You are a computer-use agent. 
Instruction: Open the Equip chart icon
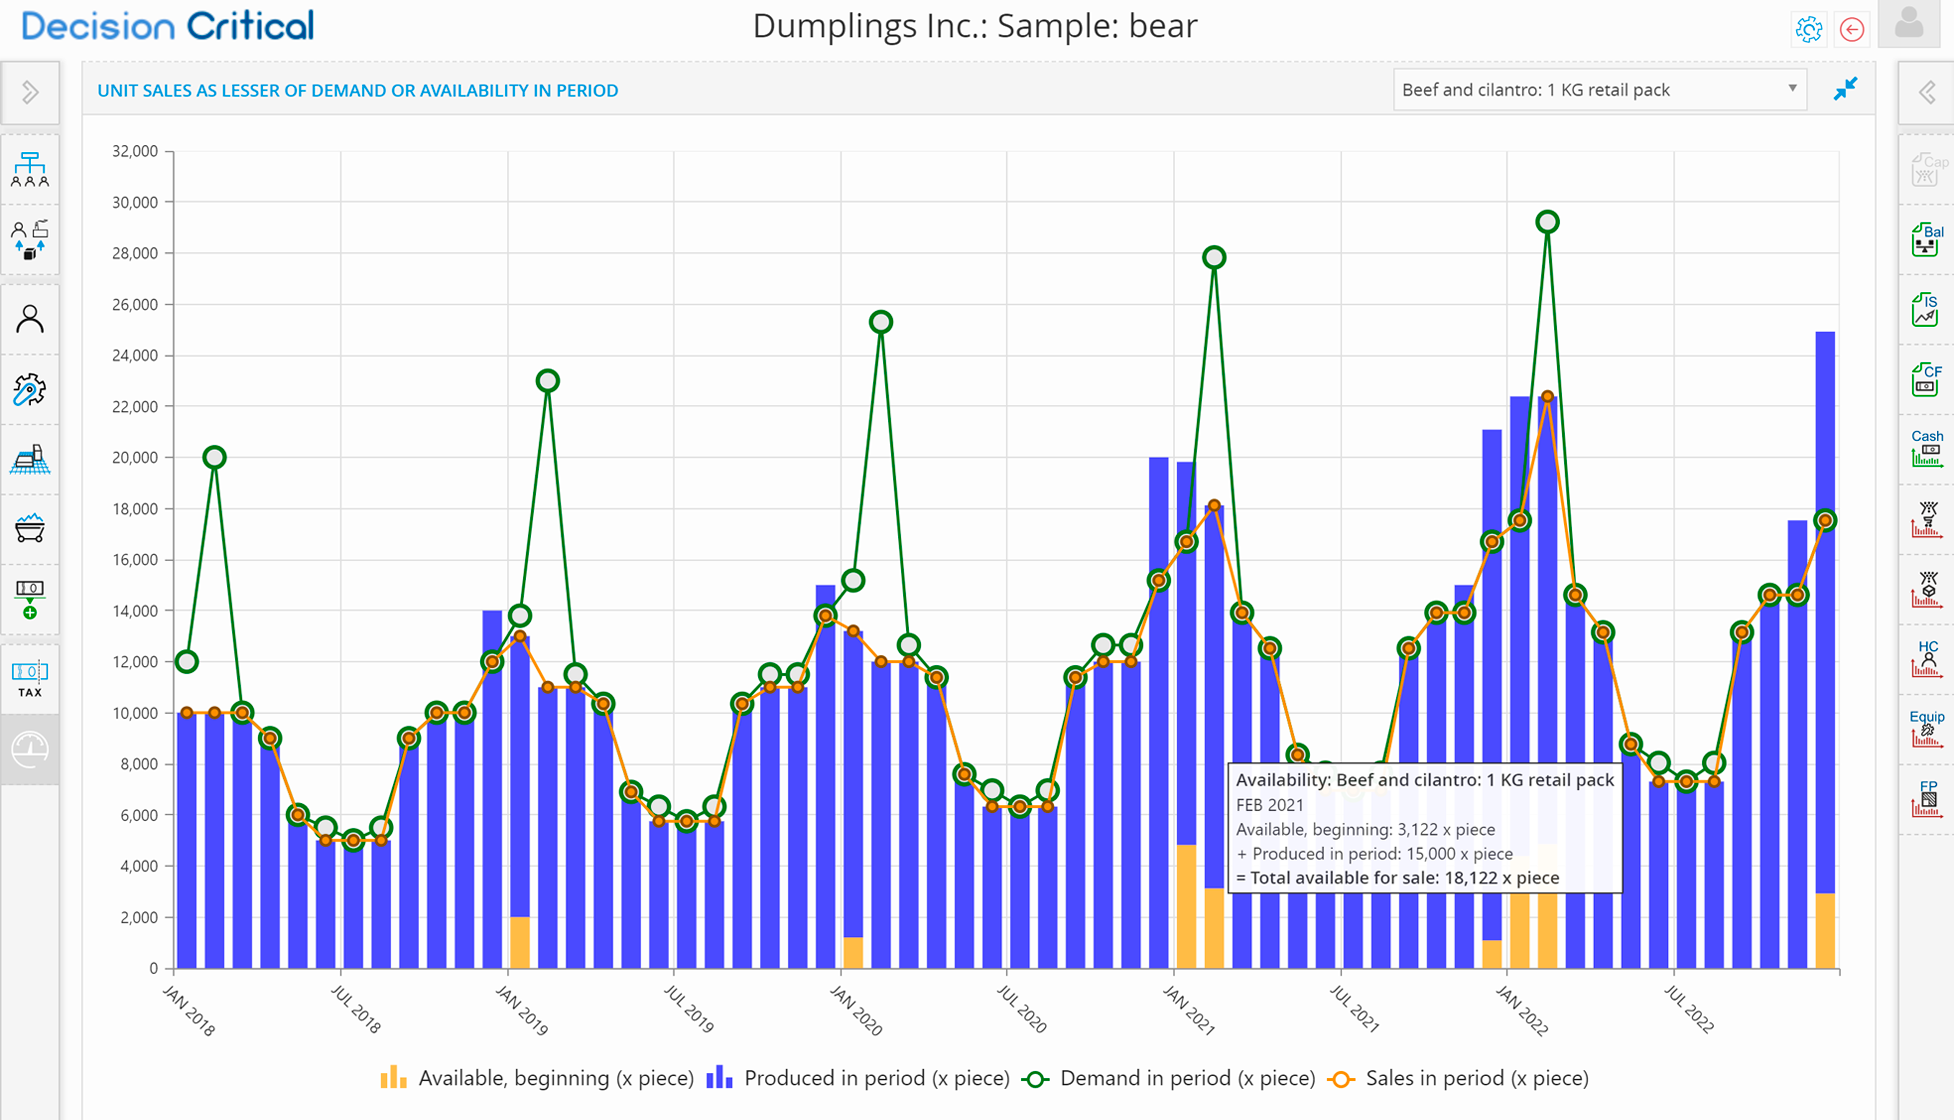[x=1926, y=729]
